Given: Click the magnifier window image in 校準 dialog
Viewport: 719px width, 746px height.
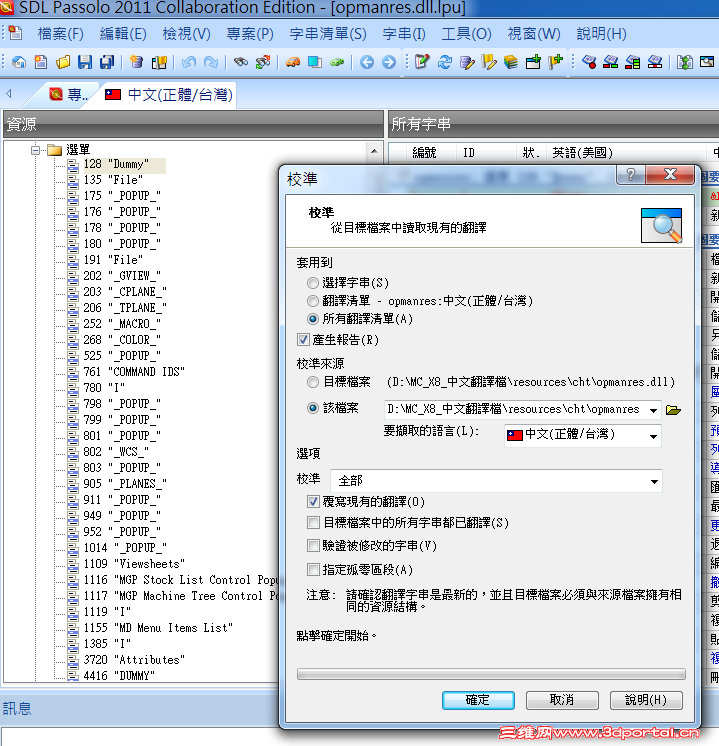Looking at the screenshot, I should tap(661, 226).
